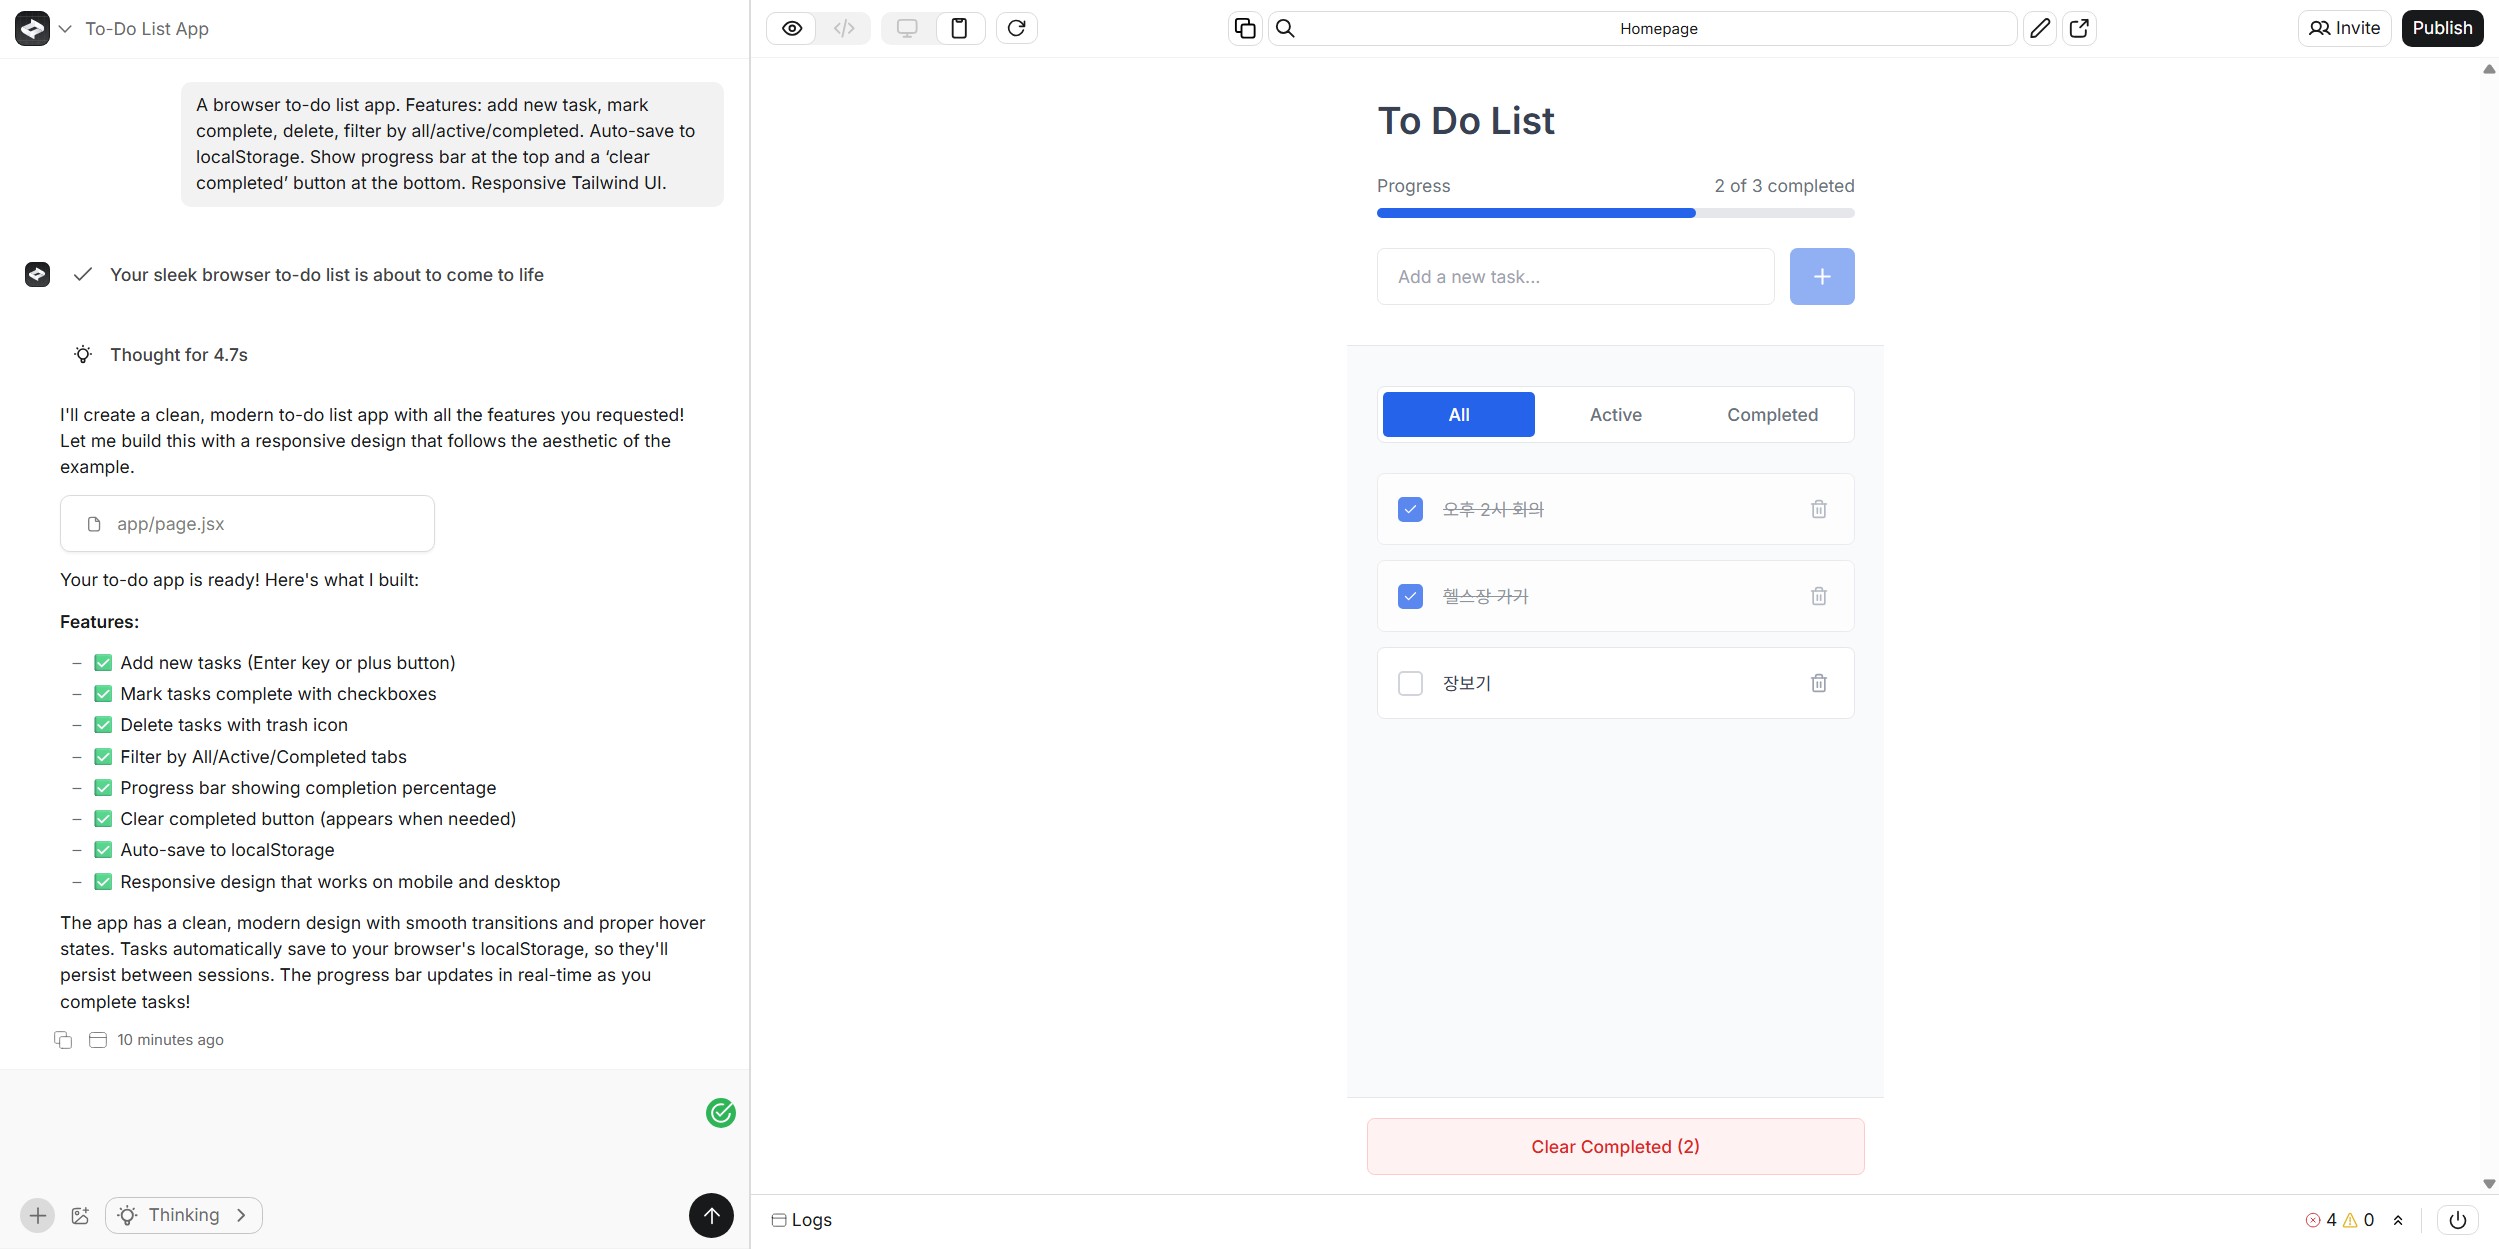2499x1249 pixels.
Task: Uncheck the 오후 2시 회의 checkbox
Action: tap(1410, 509)
